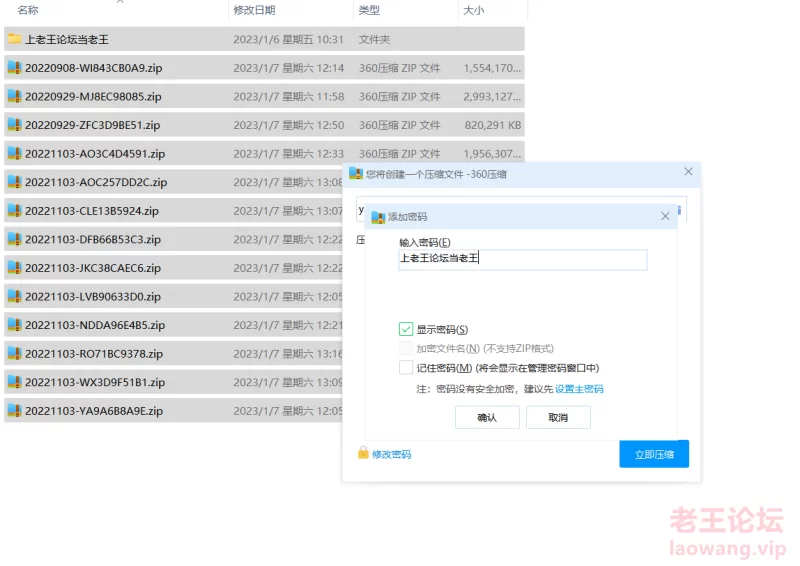Click the disabled 加密文件名(N) checkbox
Image resolution: width=800 pixels, height=566 pixels.
(406, 348)
